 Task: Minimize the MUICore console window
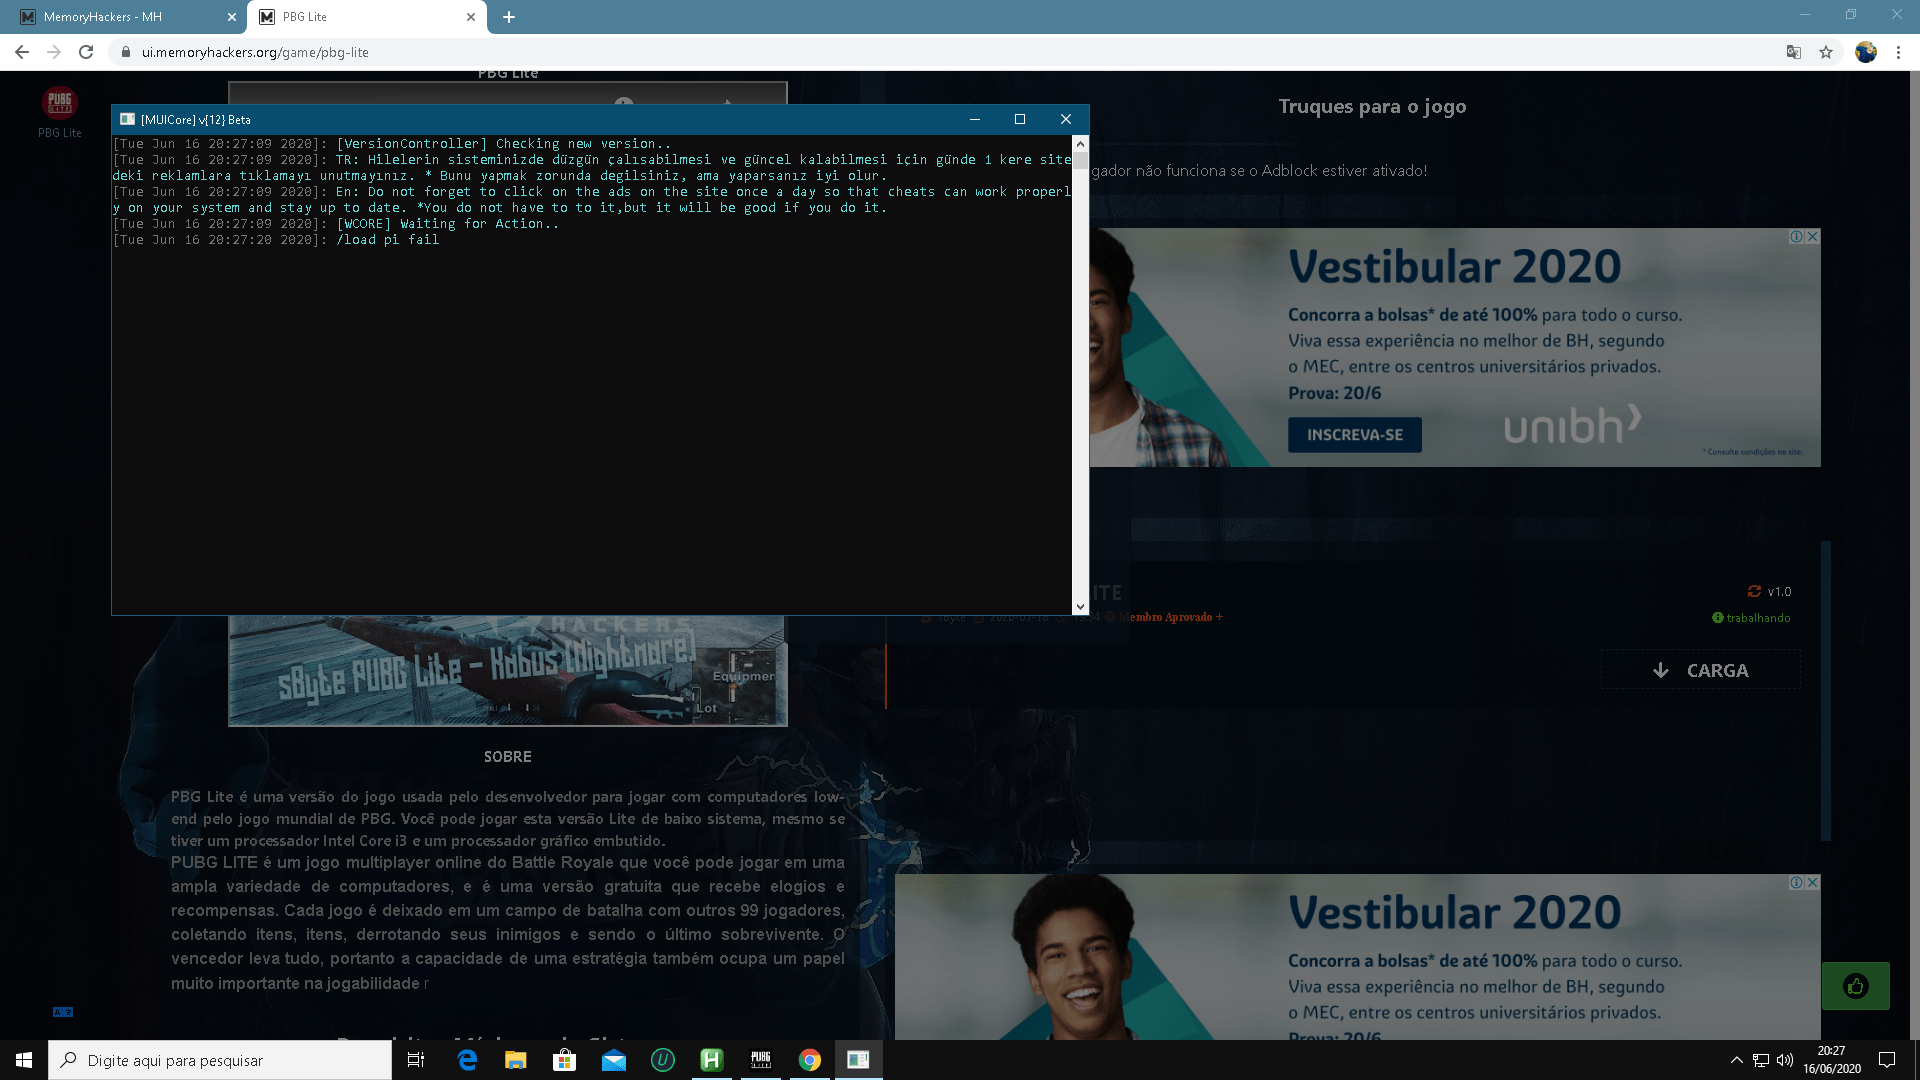975,119
